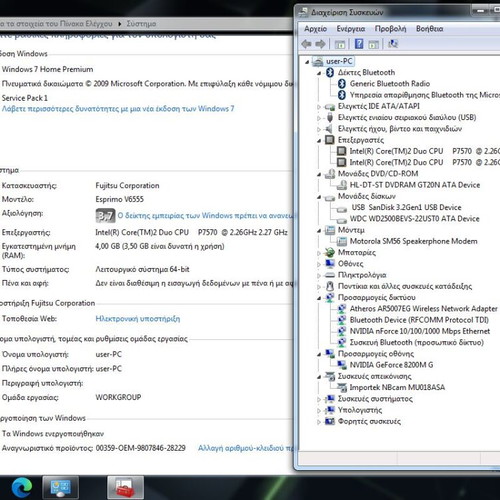Image resolution: width=500 pixels, height=500 pixels.
Task: Expand the Ελεγκτές ενιαίου σειριακού διαύλου (USB) node
Action: [319, 118]
